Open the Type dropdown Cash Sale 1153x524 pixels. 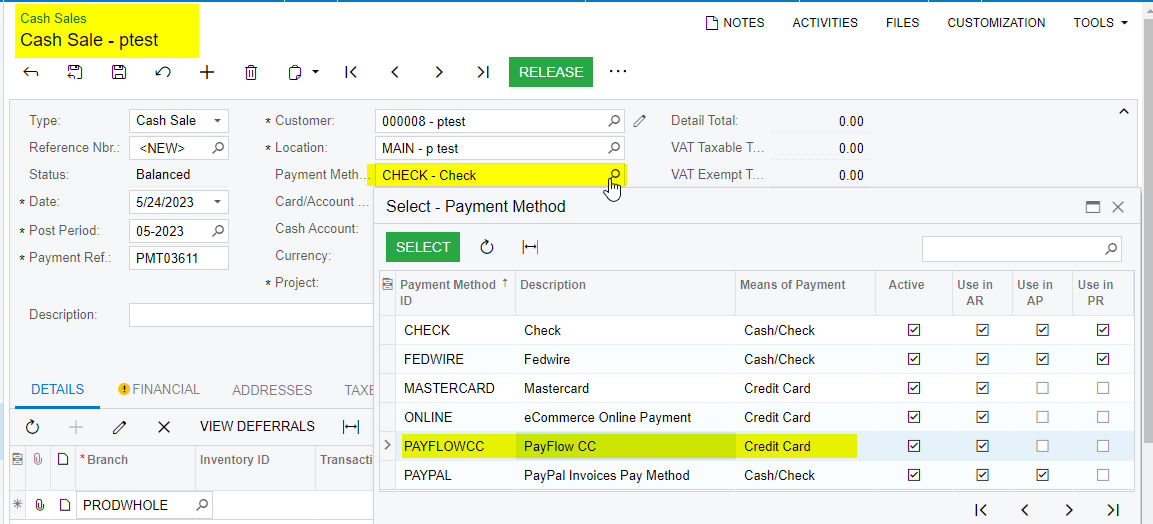[218, 121]
